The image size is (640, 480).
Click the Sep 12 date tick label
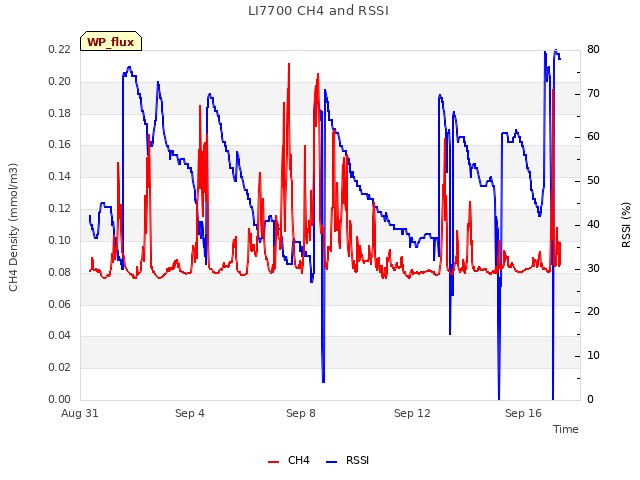pyautogui.click(x=412, y=413)
